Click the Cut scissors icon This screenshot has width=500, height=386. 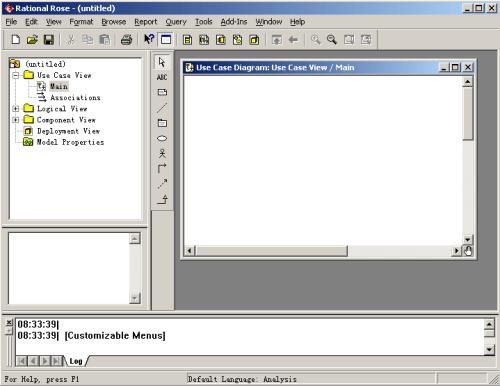point(70,40)
